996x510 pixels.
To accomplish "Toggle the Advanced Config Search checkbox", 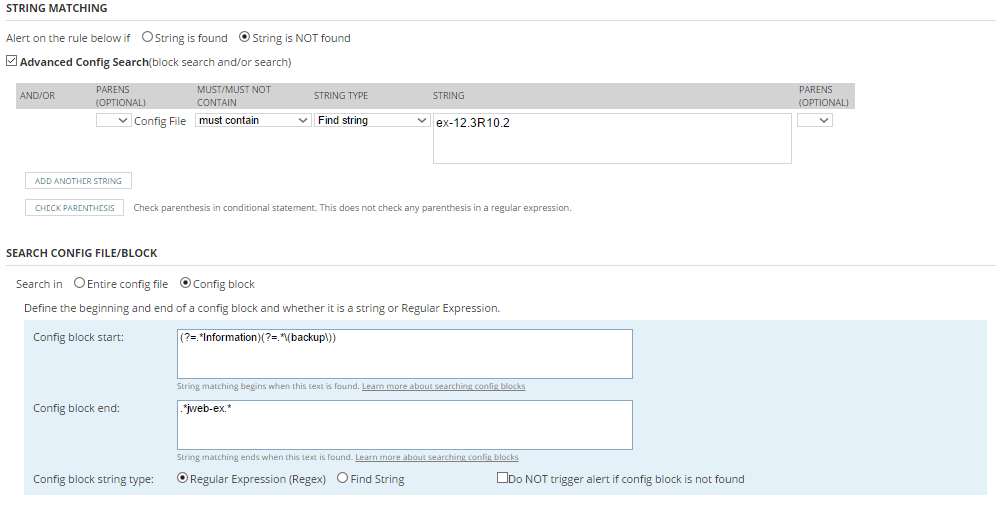I will (11, 61).
